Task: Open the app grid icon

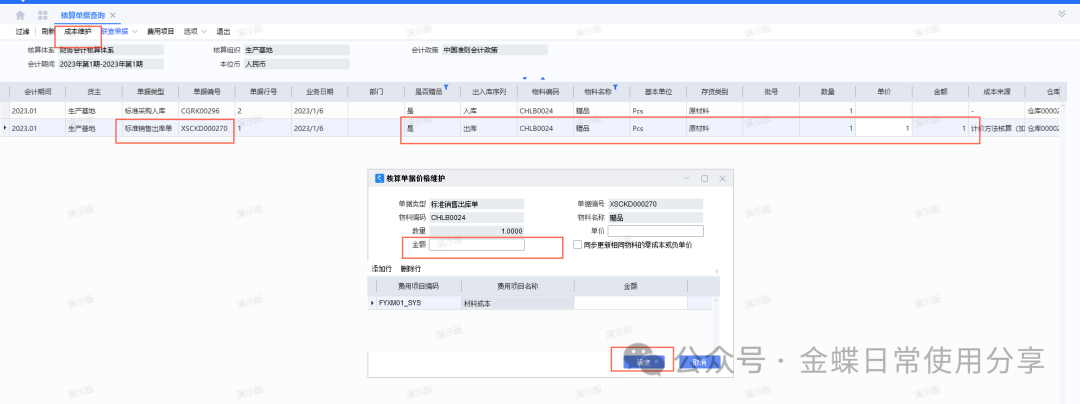Action: [42, 16]
